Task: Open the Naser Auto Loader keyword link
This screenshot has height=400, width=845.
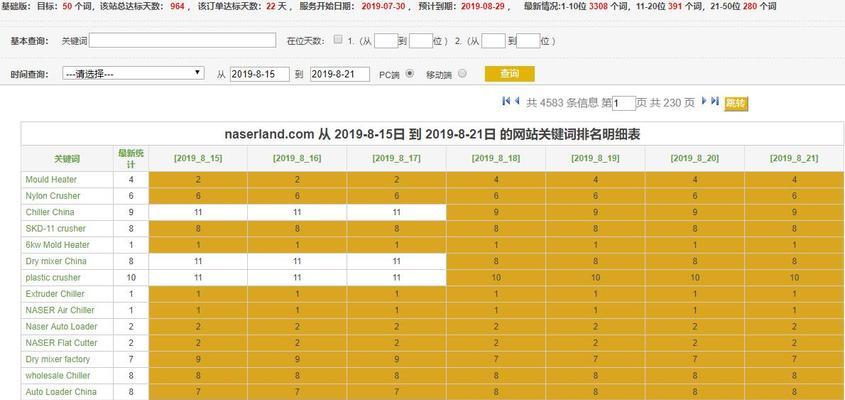Action: (61, 326)
